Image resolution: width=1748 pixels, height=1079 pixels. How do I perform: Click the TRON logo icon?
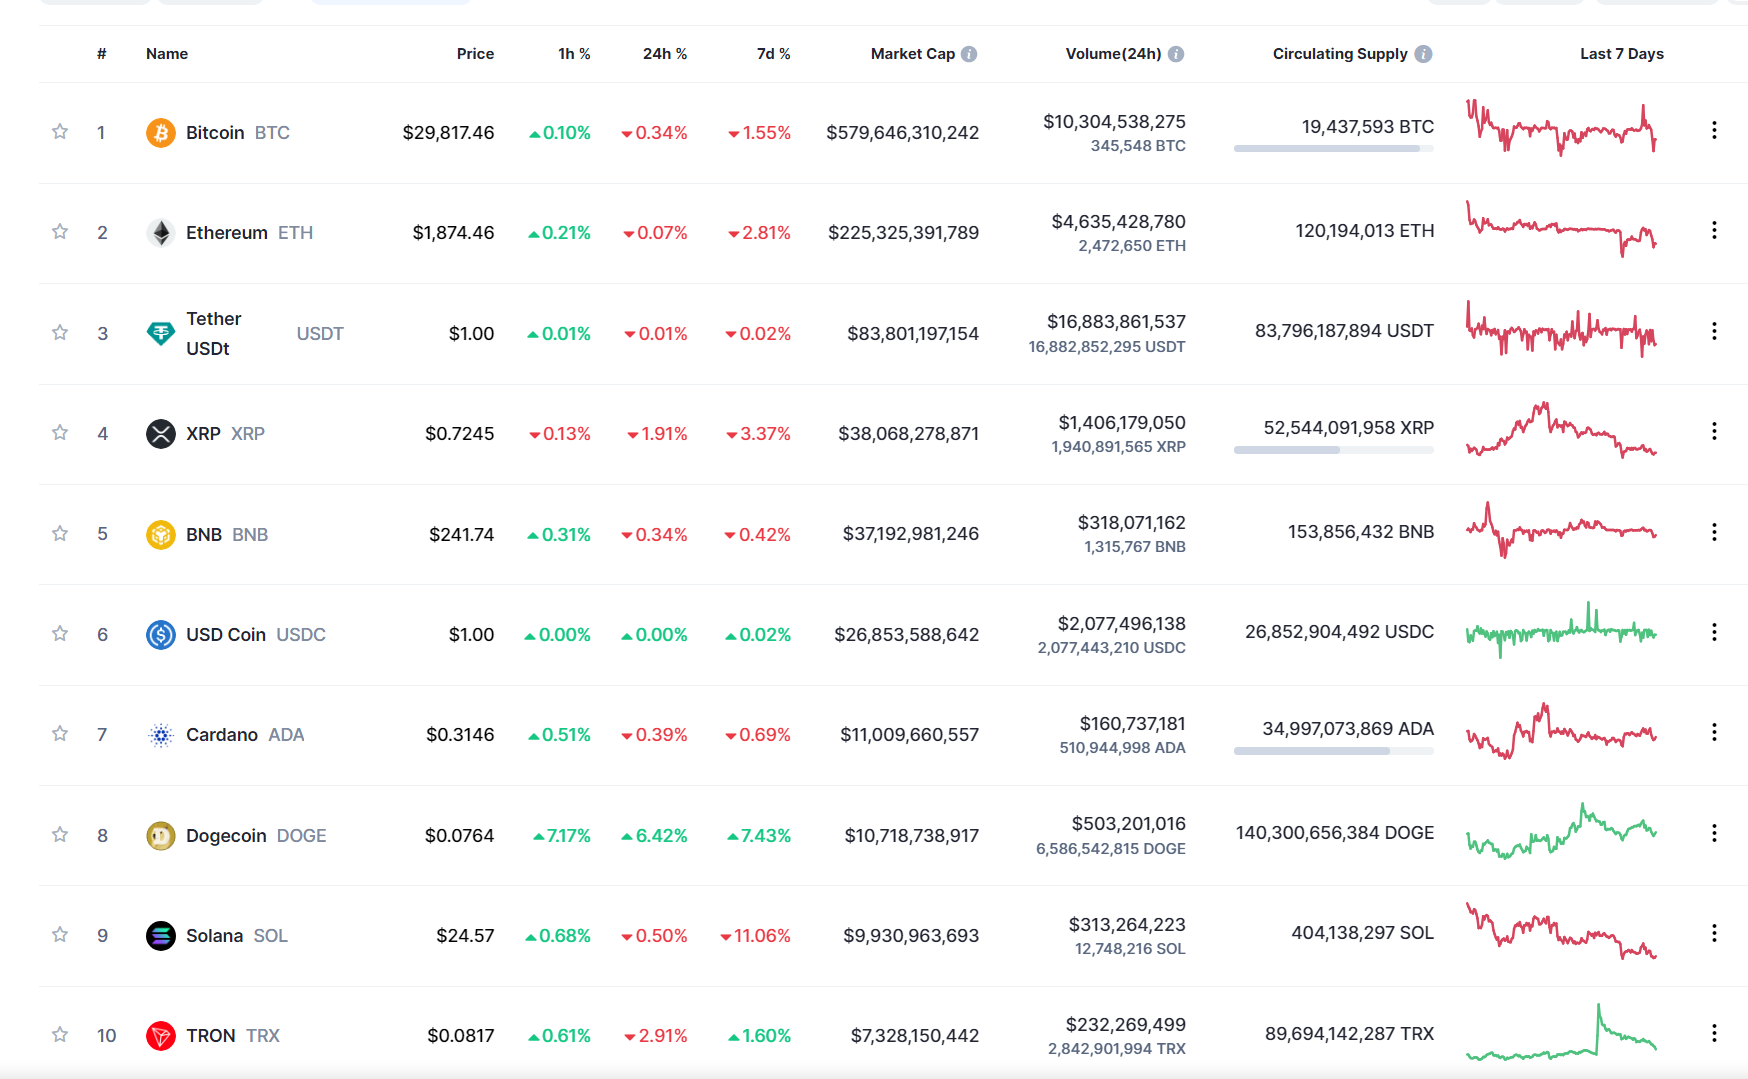click(x=161, y=1036)
